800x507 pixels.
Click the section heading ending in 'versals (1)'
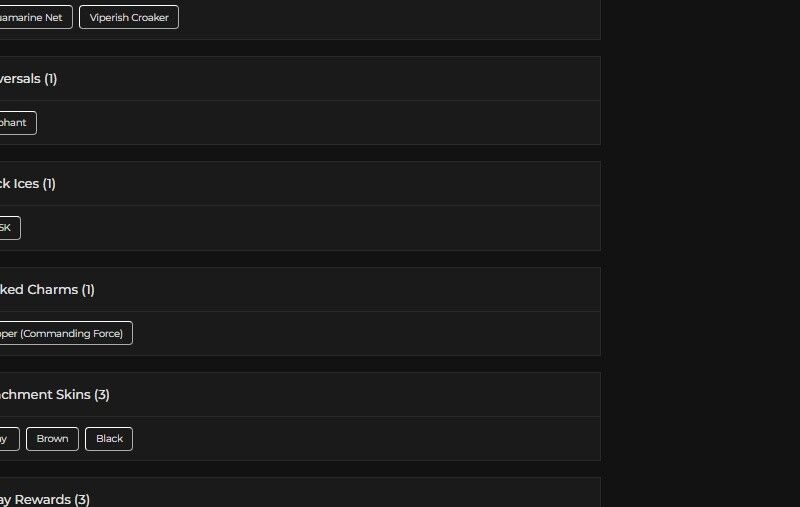click(x=28, y=79)
